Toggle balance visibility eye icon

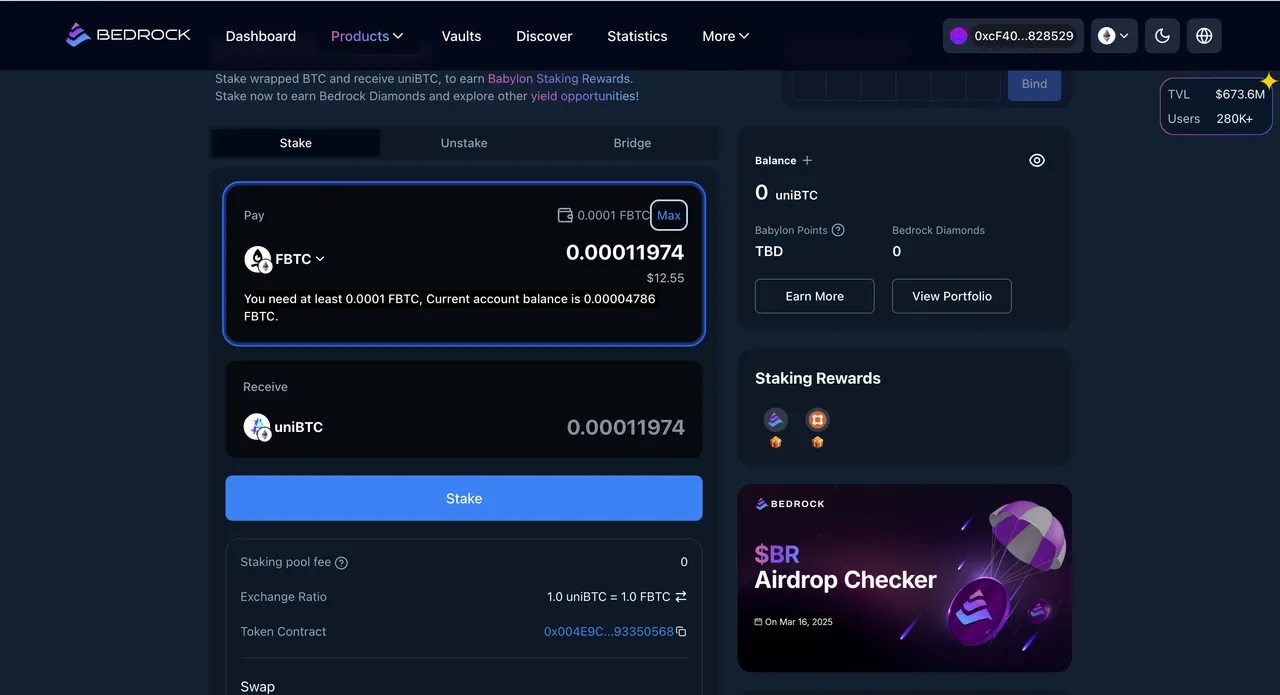click(1037, 160)
